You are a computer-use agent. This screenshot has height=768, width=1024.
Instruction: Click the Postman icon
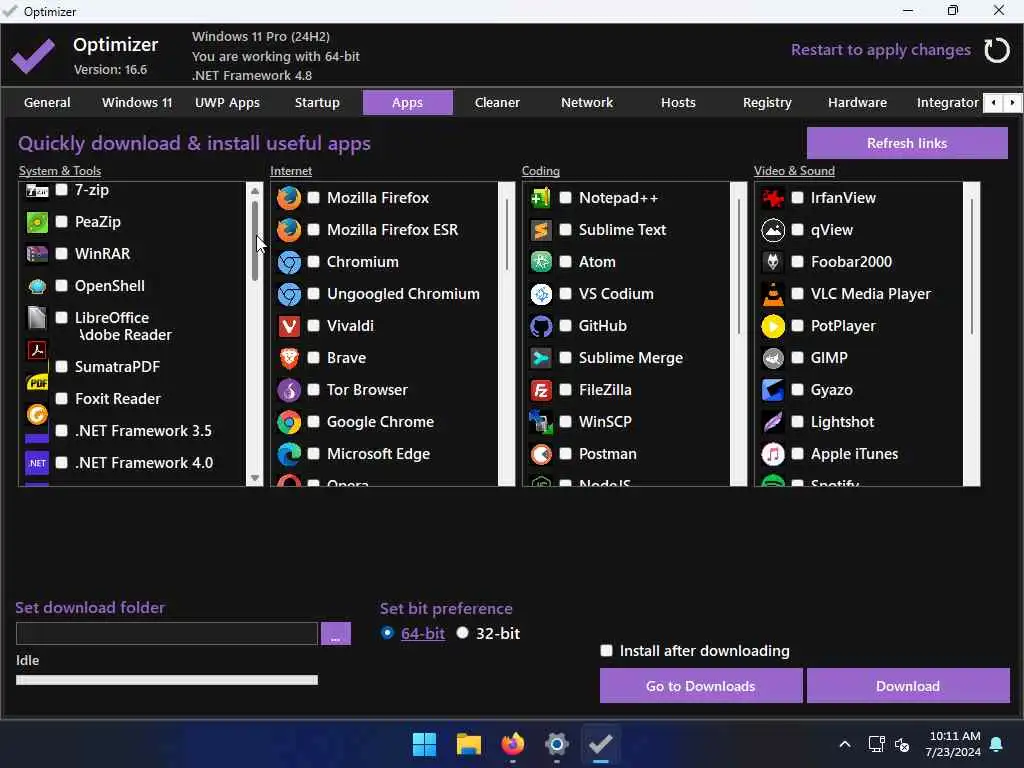pos(541,454)
